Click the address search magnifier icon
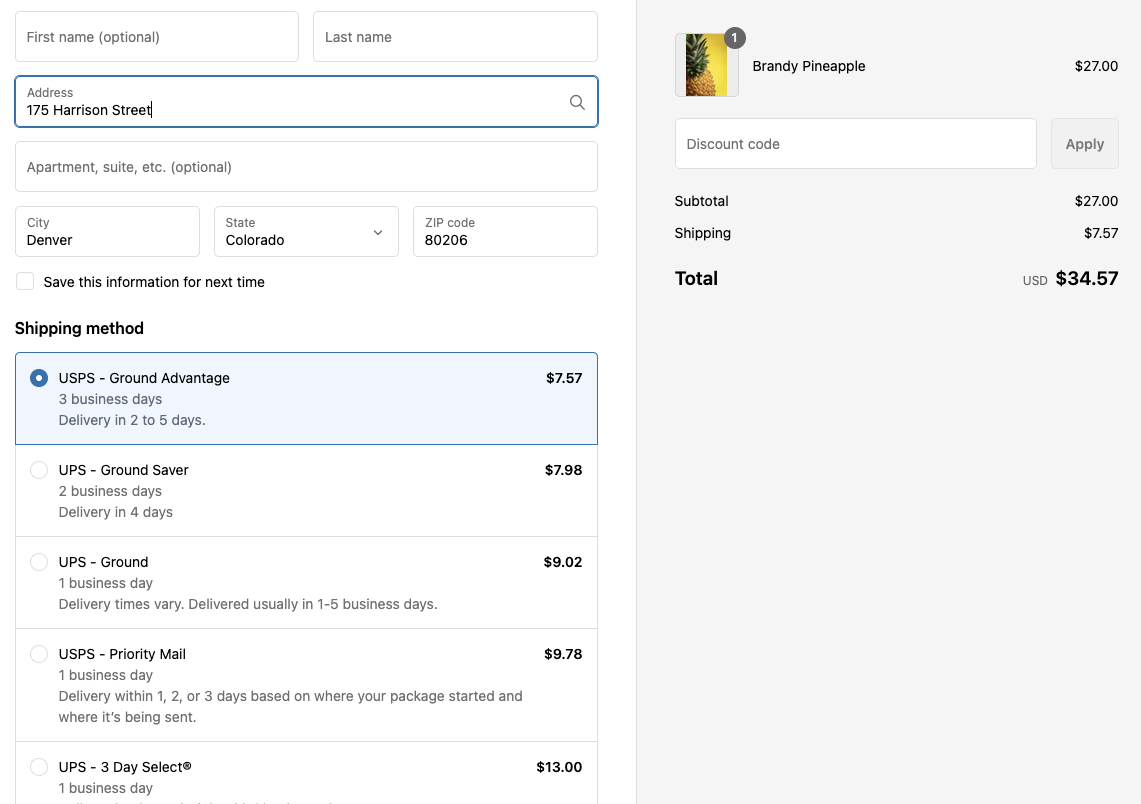1141x804 pixels. click(x=577, y=102)
